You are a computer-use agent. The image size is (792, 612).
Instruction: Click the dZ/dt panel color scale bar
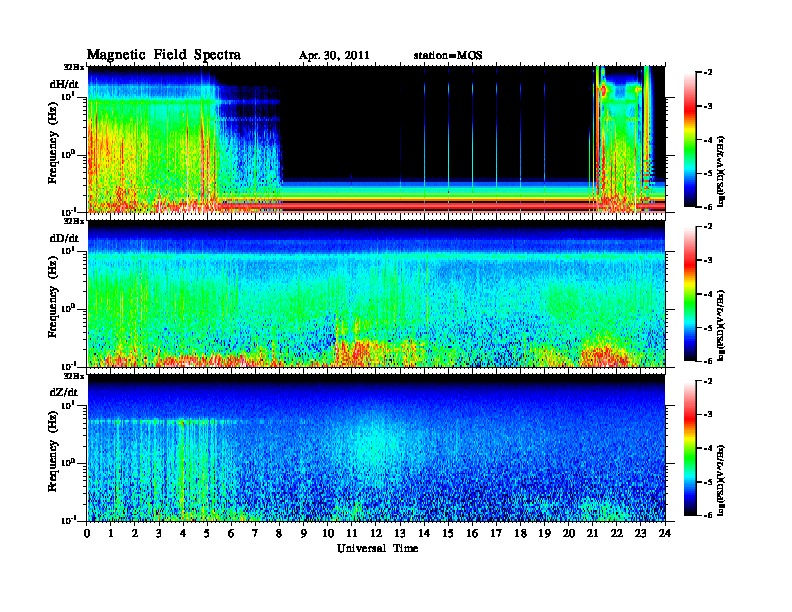click(690, 448)
